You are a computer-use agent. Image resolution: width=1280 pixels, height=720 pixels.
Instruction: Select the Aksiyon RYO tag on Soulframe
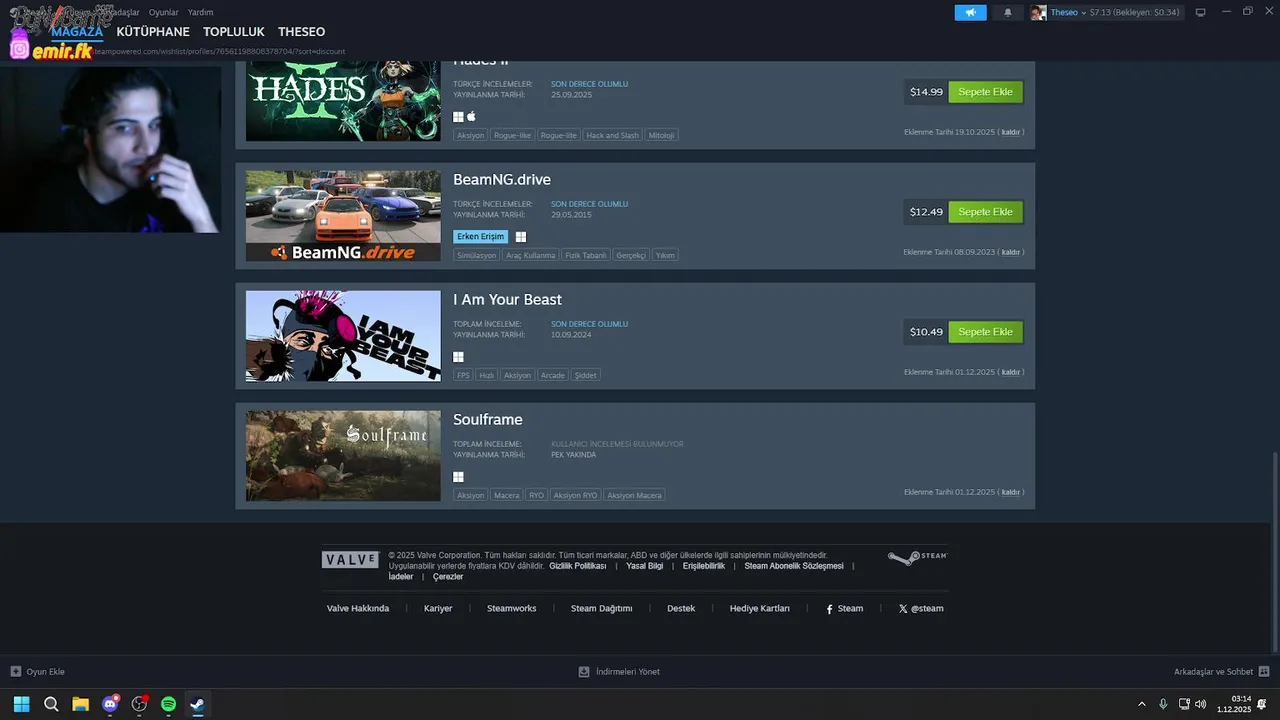point(575,495)
